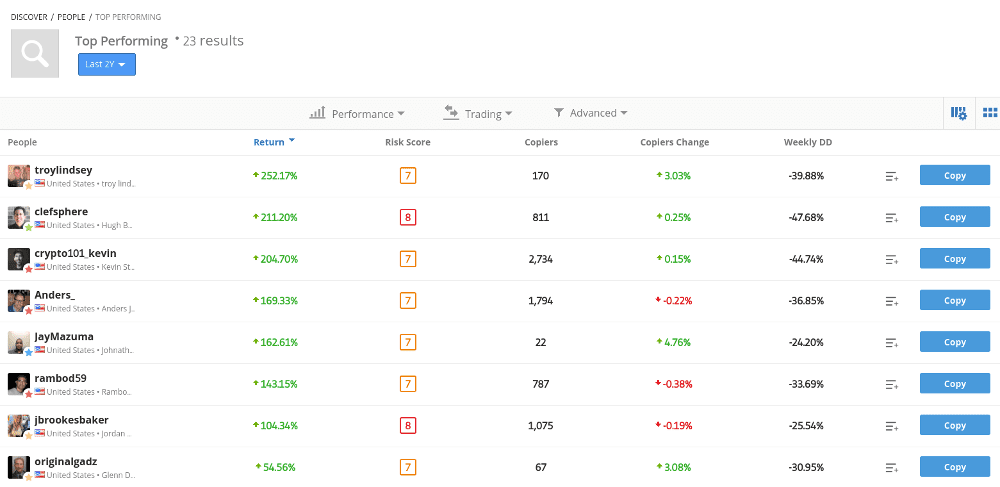Expand the Advanced filter dropdown
1000x487 pixels.
tap(591, 113)
